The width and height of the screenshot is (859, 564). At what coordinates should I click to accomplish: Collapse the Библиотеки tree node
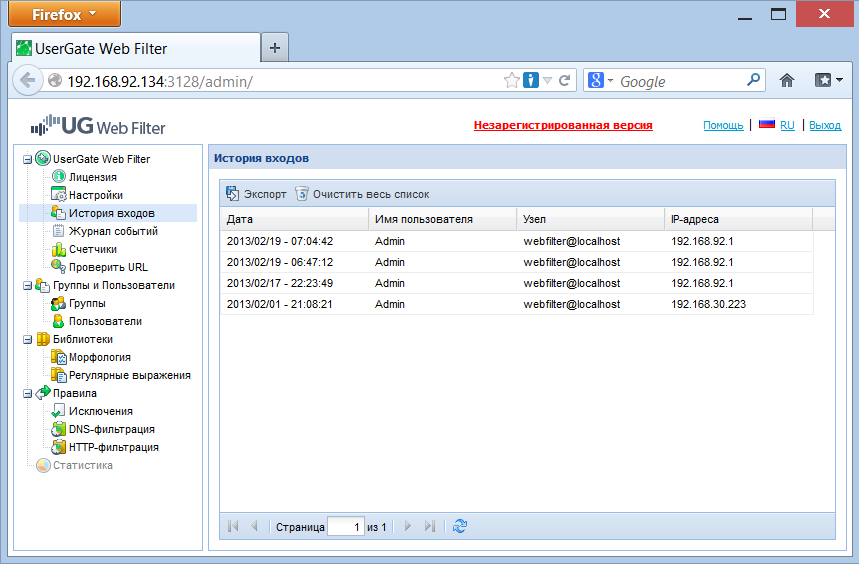(x=27, y=339)
